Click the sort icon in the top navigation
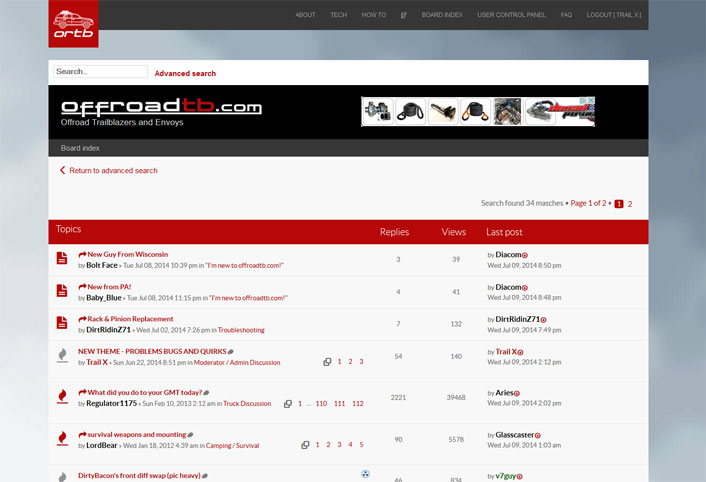Image resolution: width=706 pixels, height=482 pixels. [404, 15]
